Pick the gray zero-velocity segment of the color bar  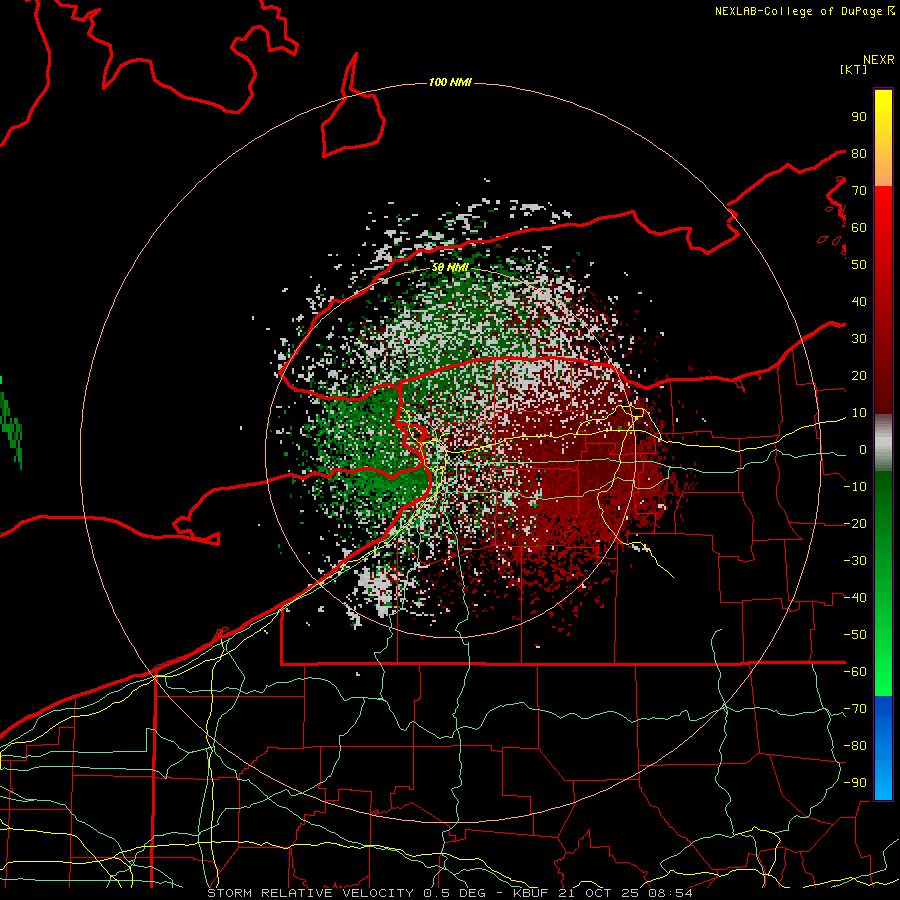point(883,443)
